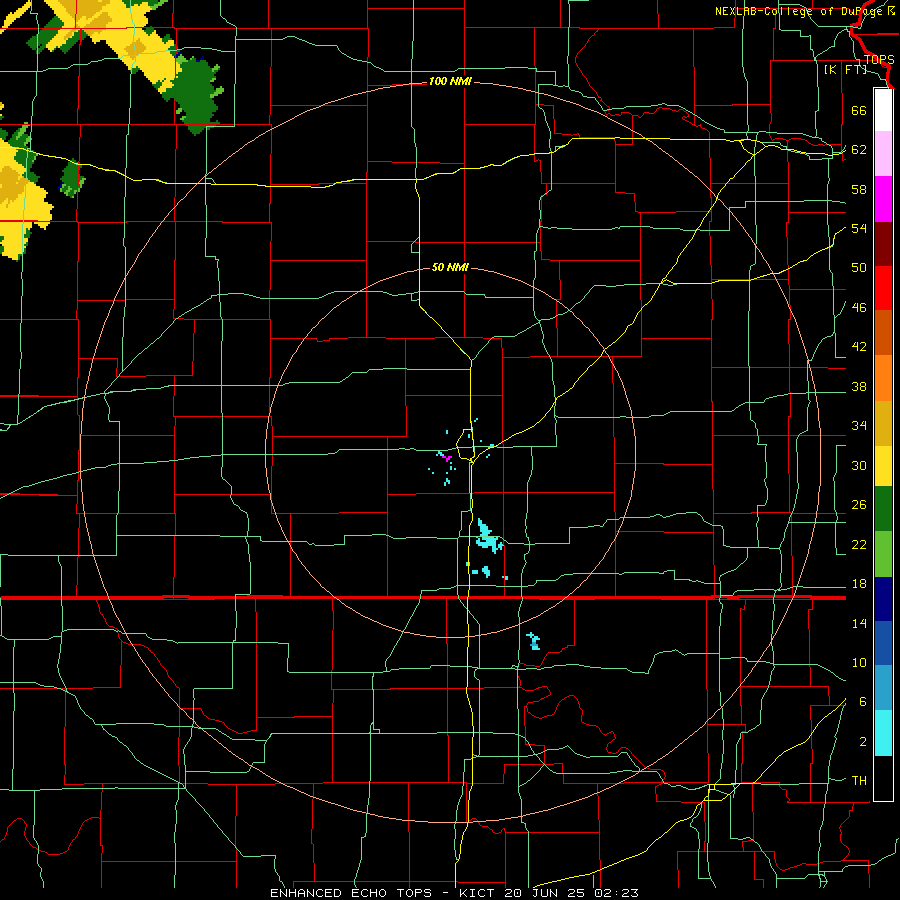Click the 34 legend value
Image resolution: width=900 pixels, height=900 pixels.
point(859,426)
